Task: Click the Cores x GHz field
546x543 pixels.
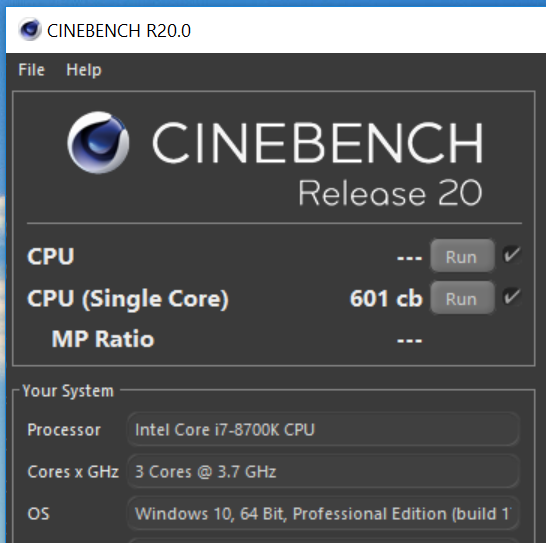Action: click(x=323, y=471)
